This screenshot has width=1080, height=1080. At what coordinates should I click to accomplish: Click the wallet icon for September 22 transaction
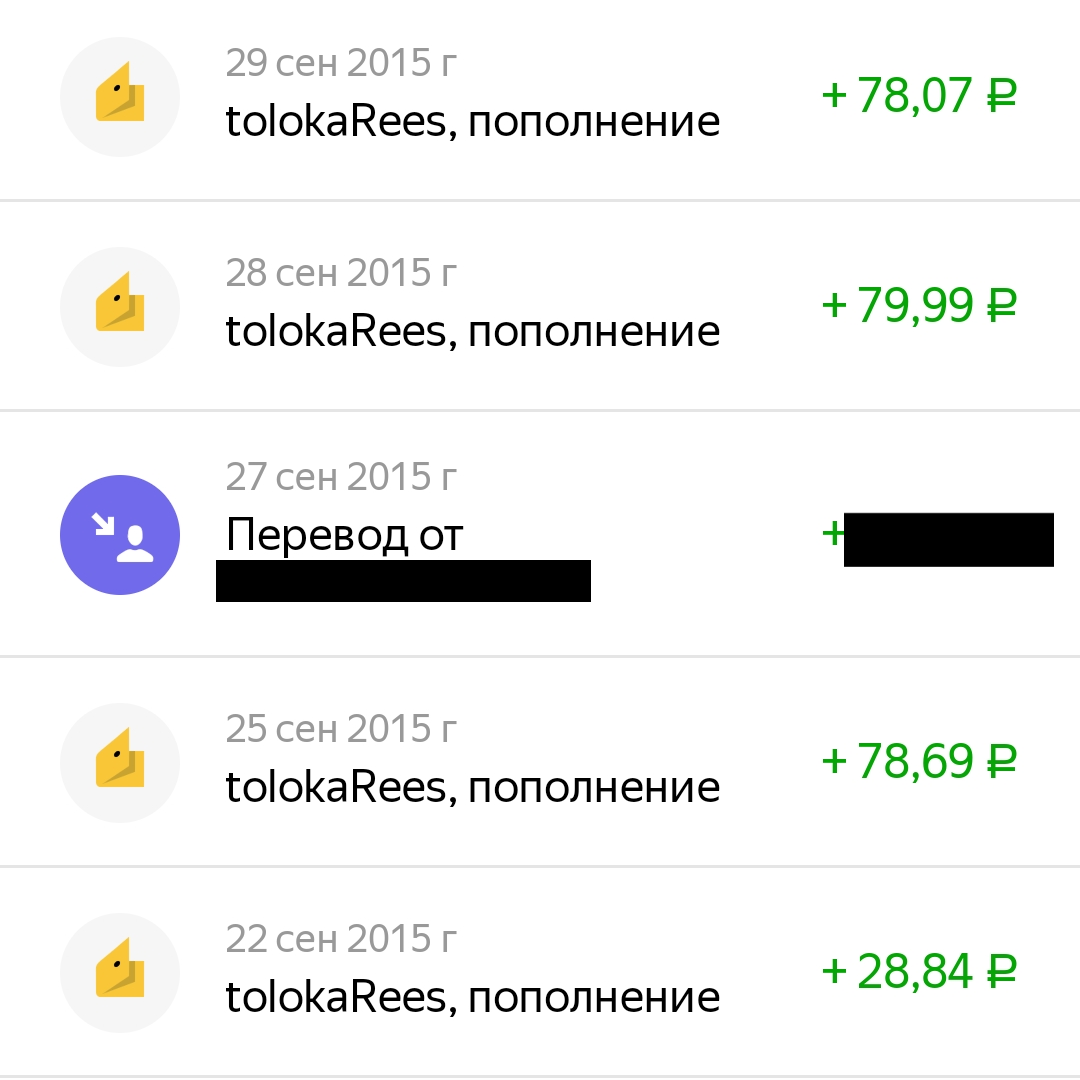(120, 972)
